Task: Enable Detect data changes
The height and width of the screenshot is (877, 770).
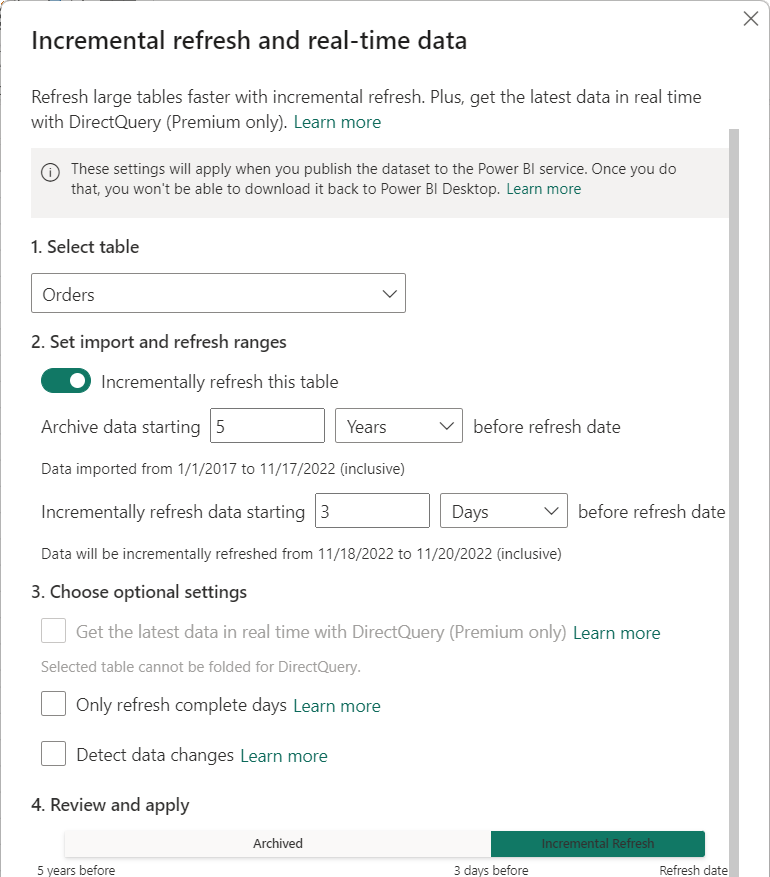Action: [53, 753]
